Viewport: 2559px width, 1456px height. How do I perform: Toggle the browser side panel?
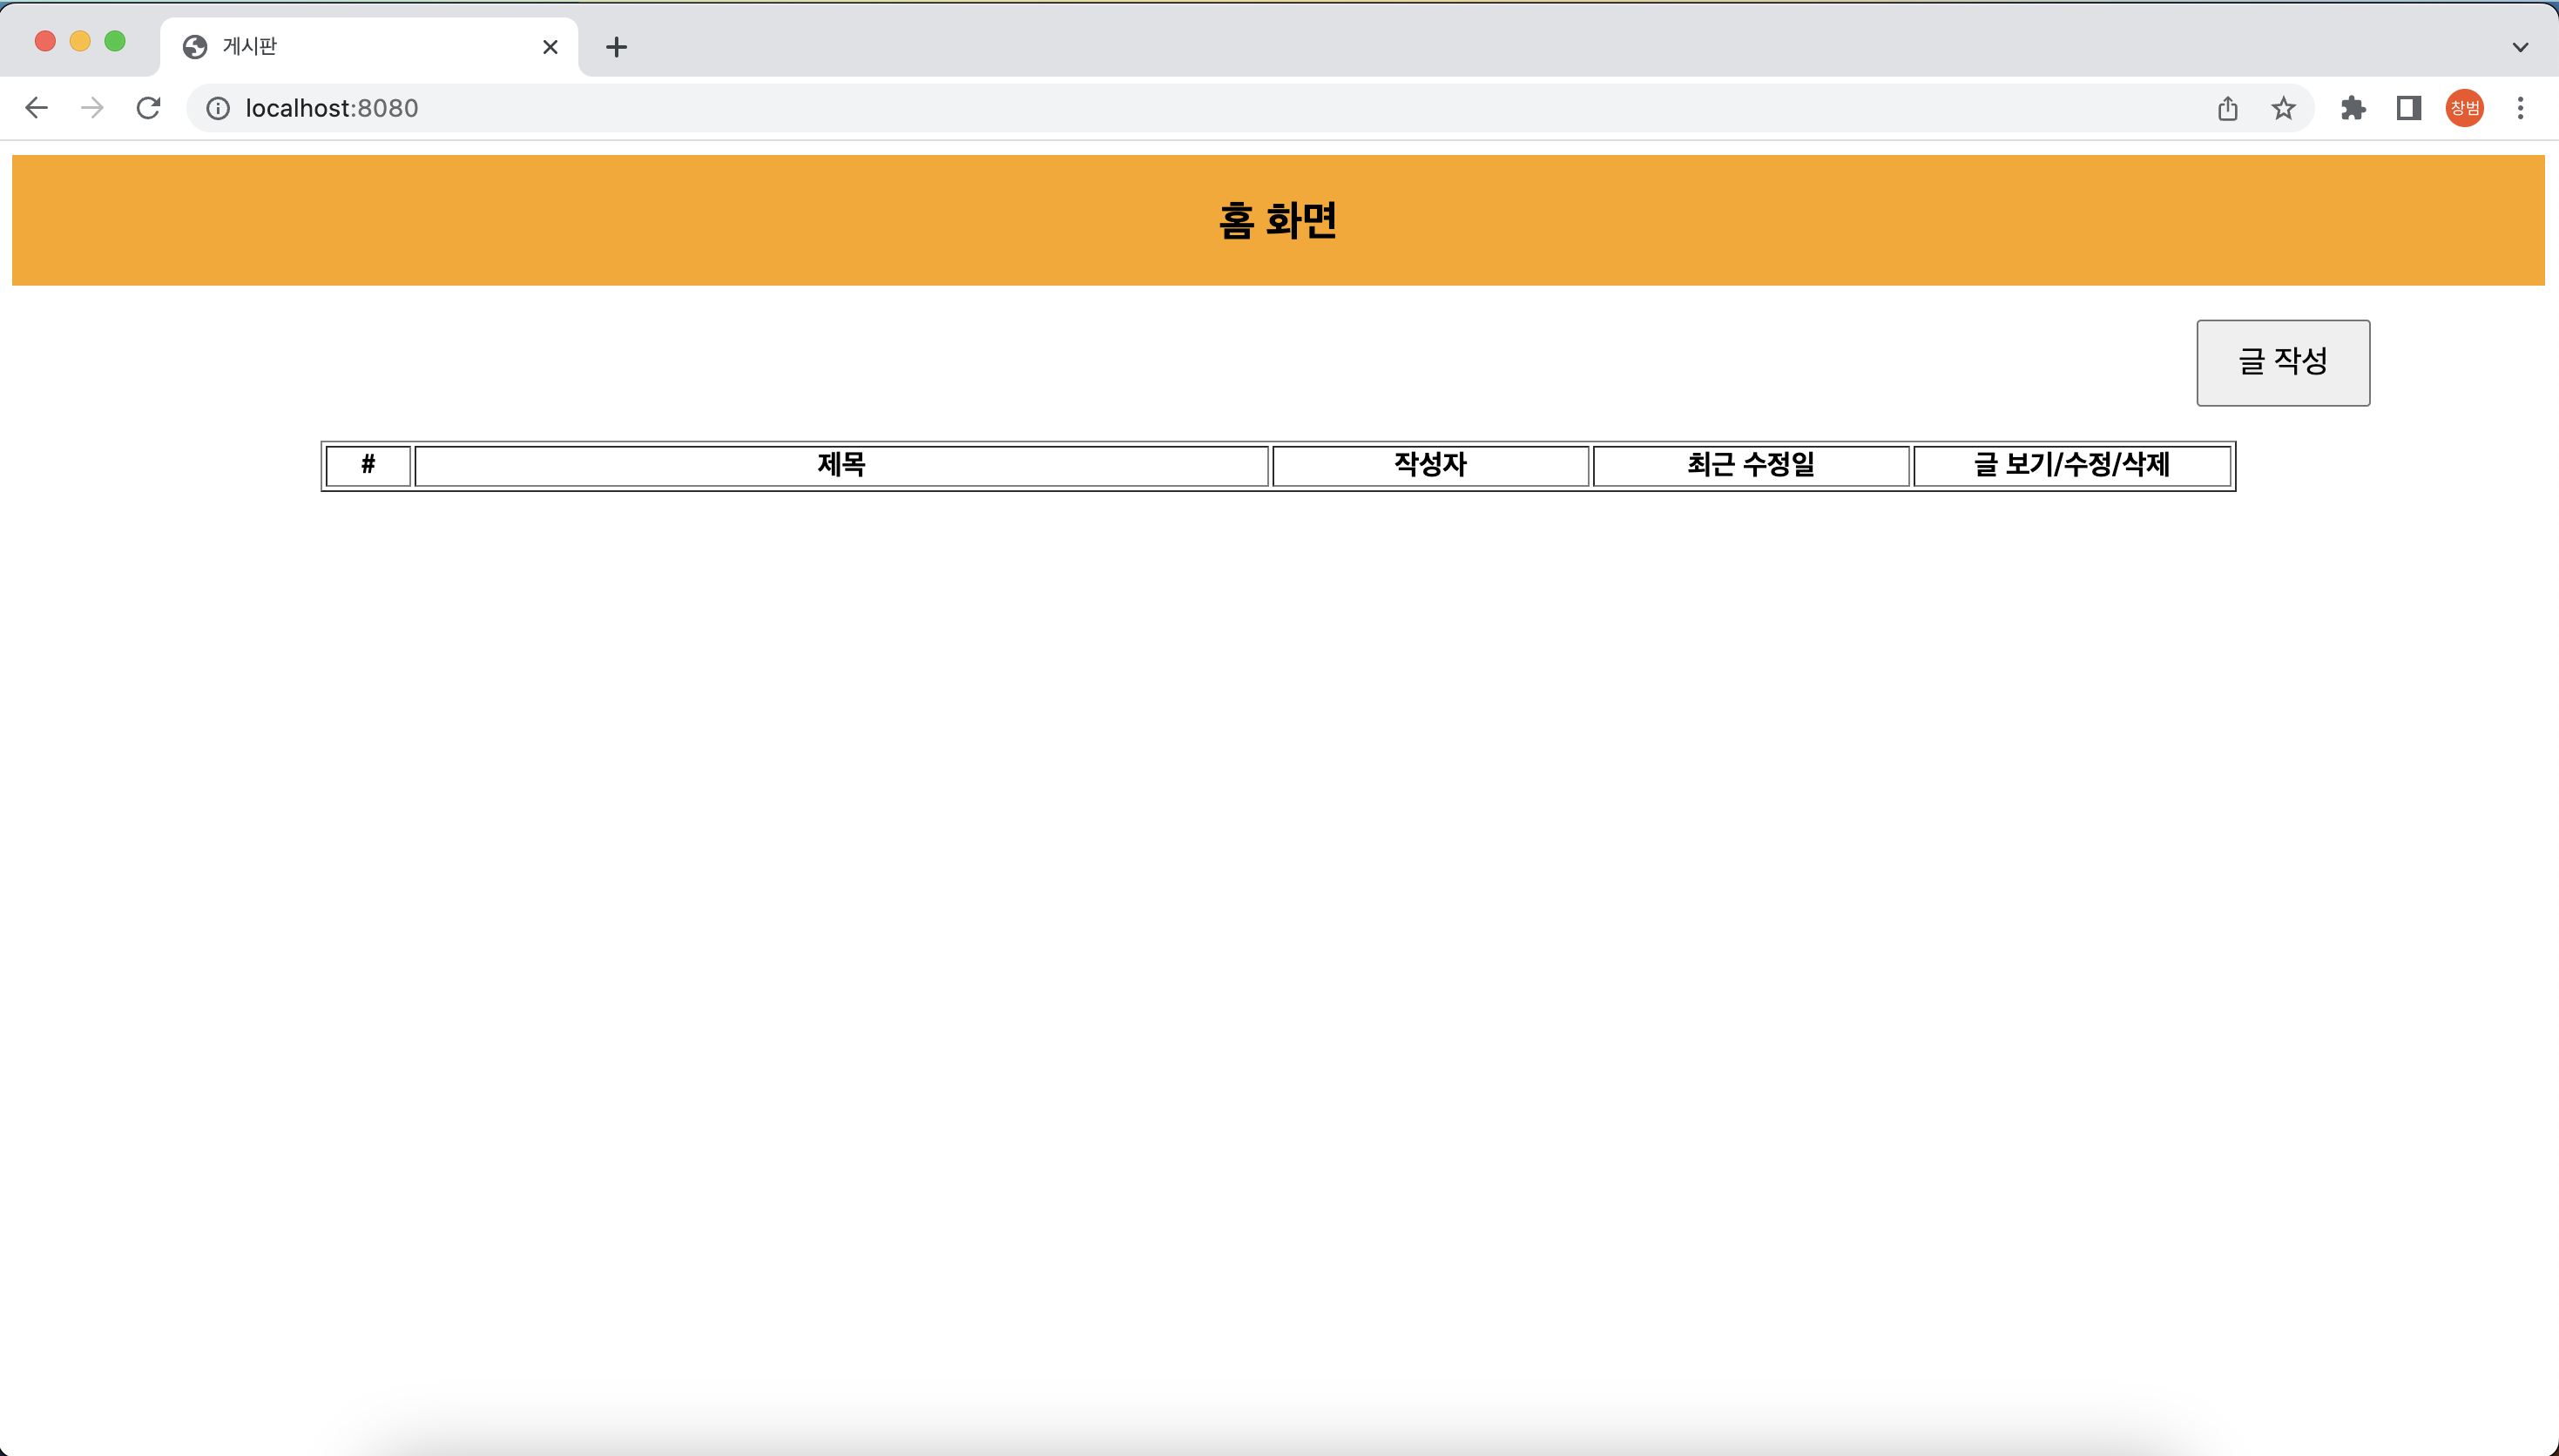2408,108
